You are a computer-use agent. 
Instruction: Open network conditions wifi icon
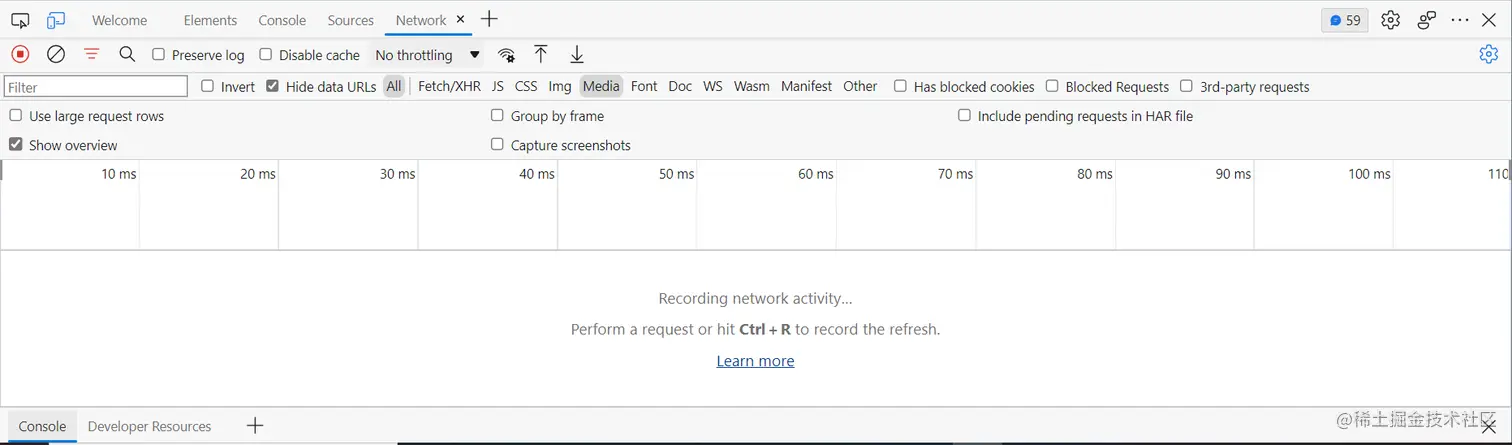(x=507, y=55)
